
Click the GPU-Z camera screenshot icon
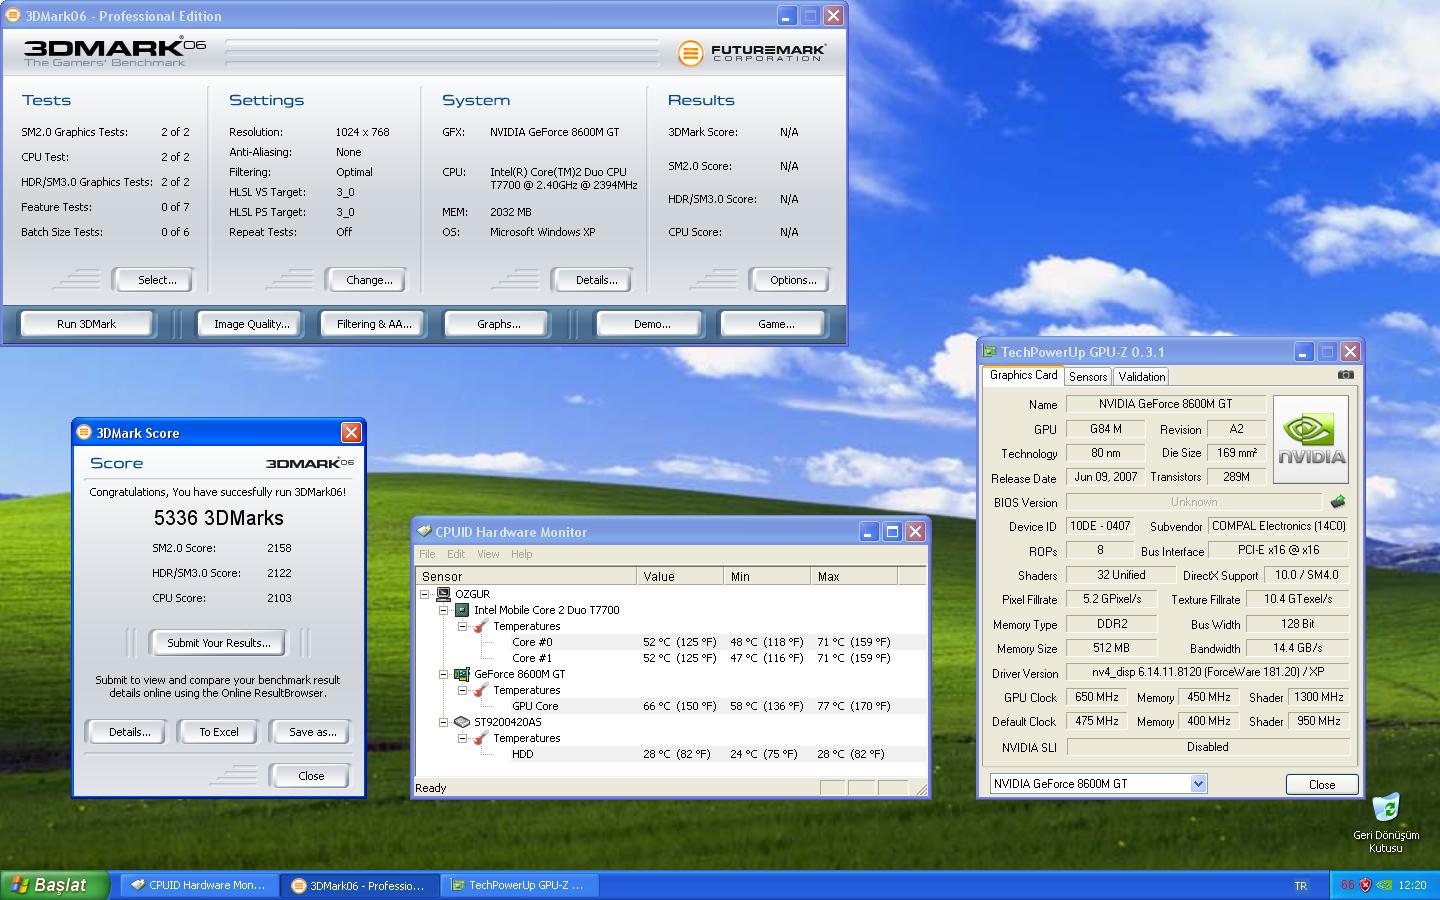1346,375
